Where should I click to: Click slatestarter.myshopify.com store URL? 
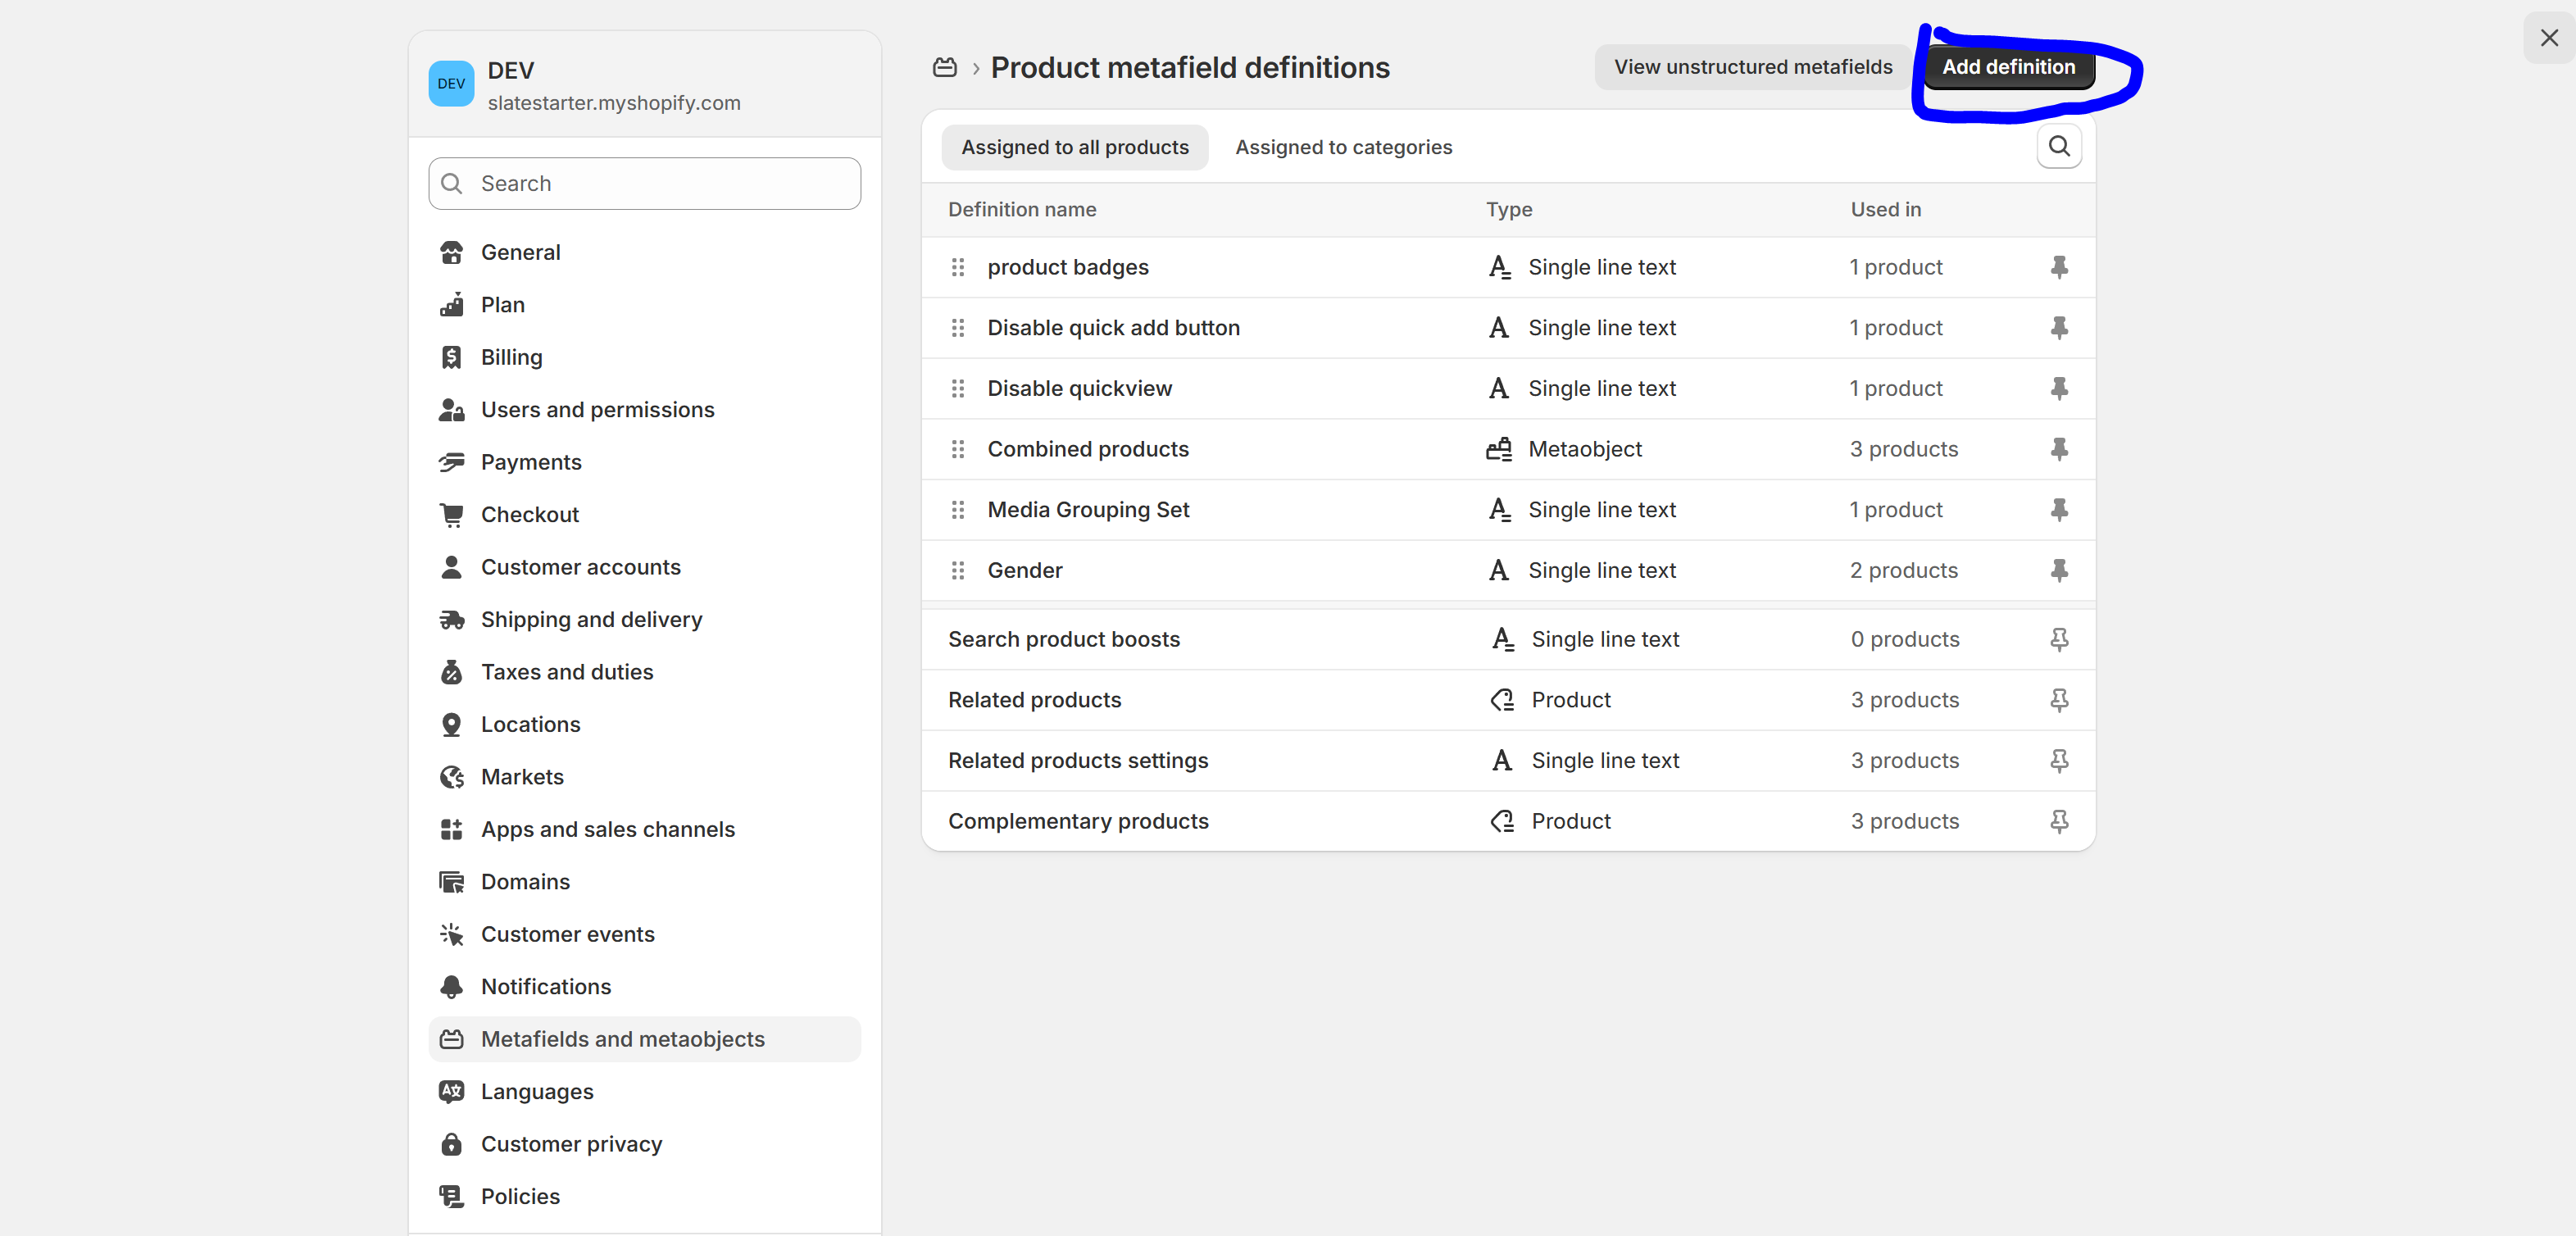614,103
